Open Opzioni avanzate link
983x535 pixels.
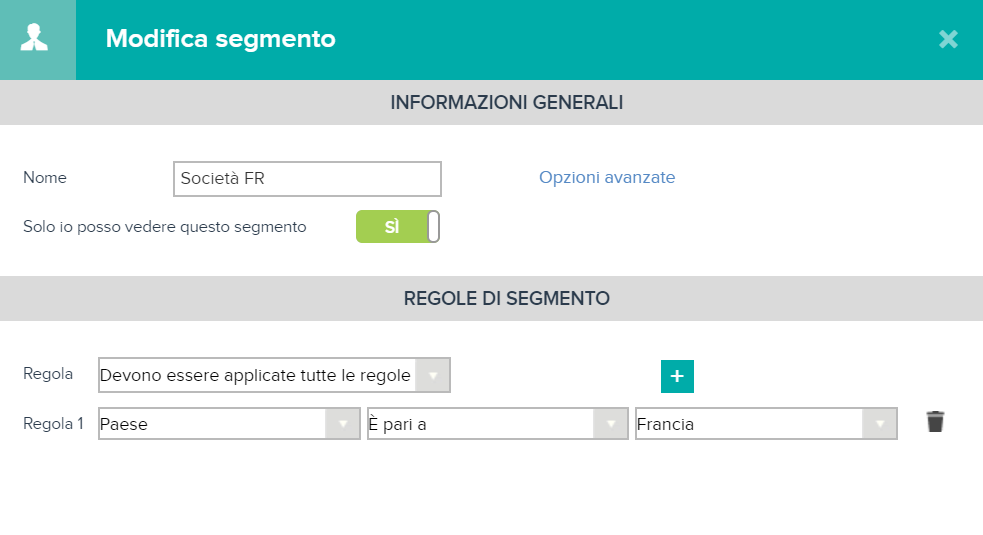point(607,177)
